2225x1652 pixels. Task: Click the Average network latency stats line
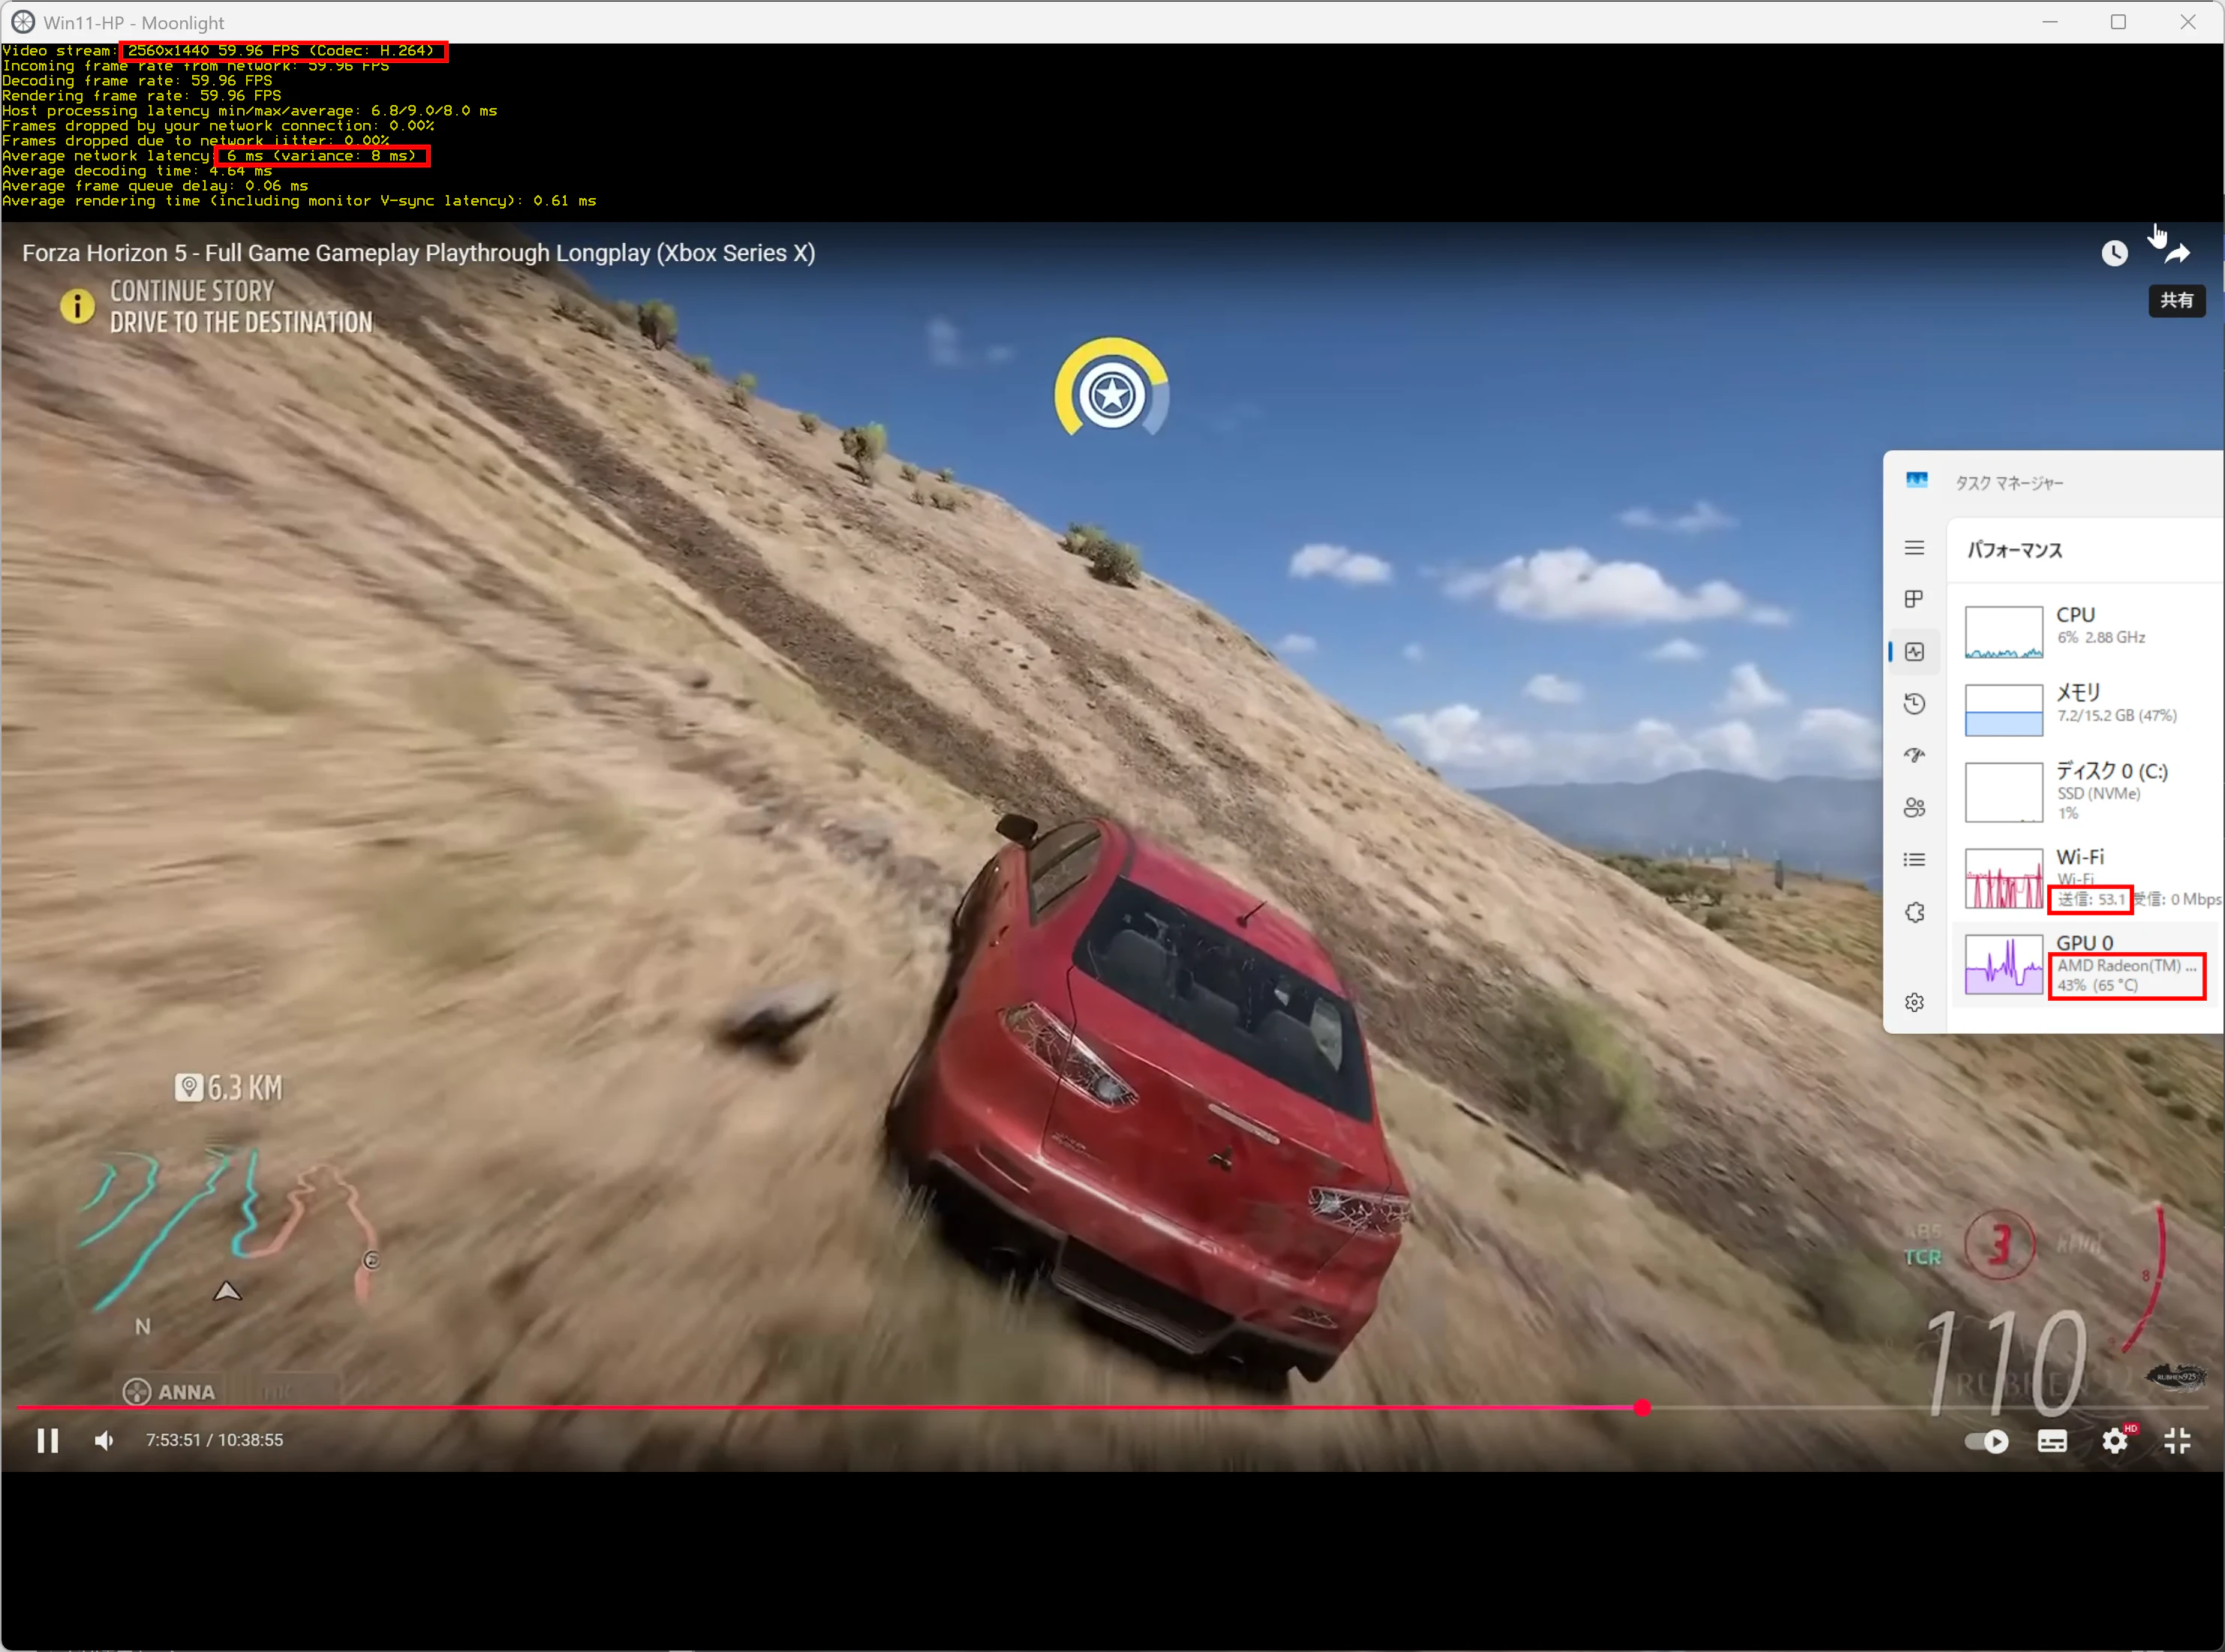tap(209, 156)
